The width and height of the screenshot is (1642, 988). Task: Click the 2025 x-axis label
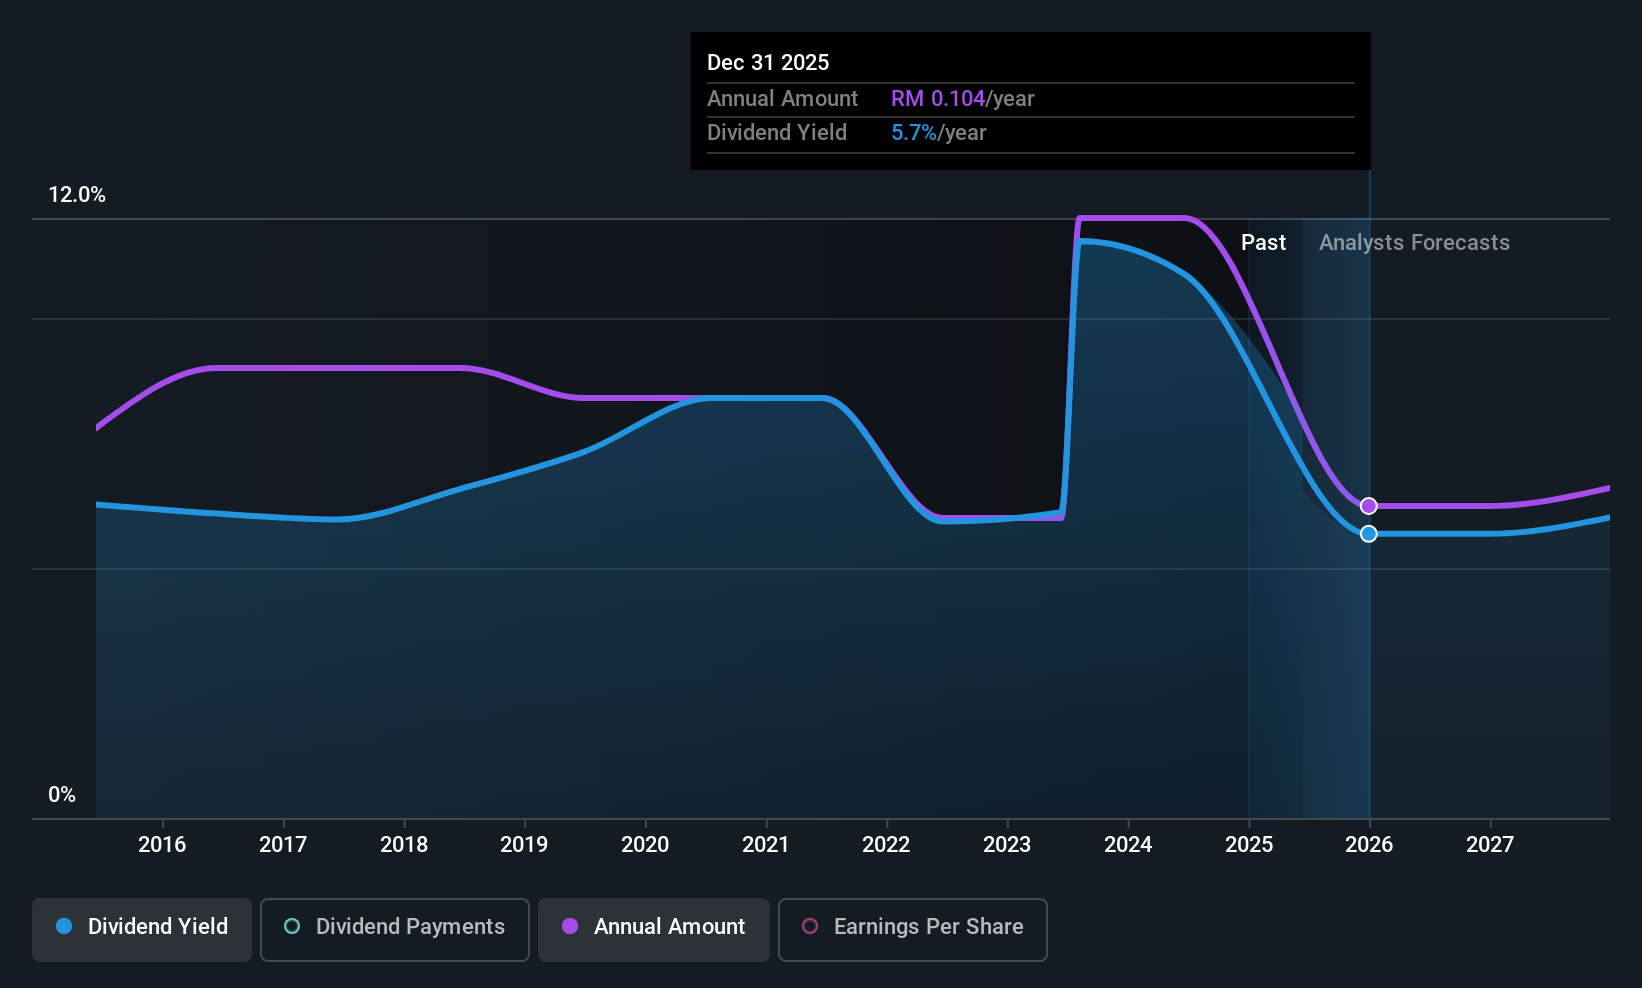[x=1249, y=845]
